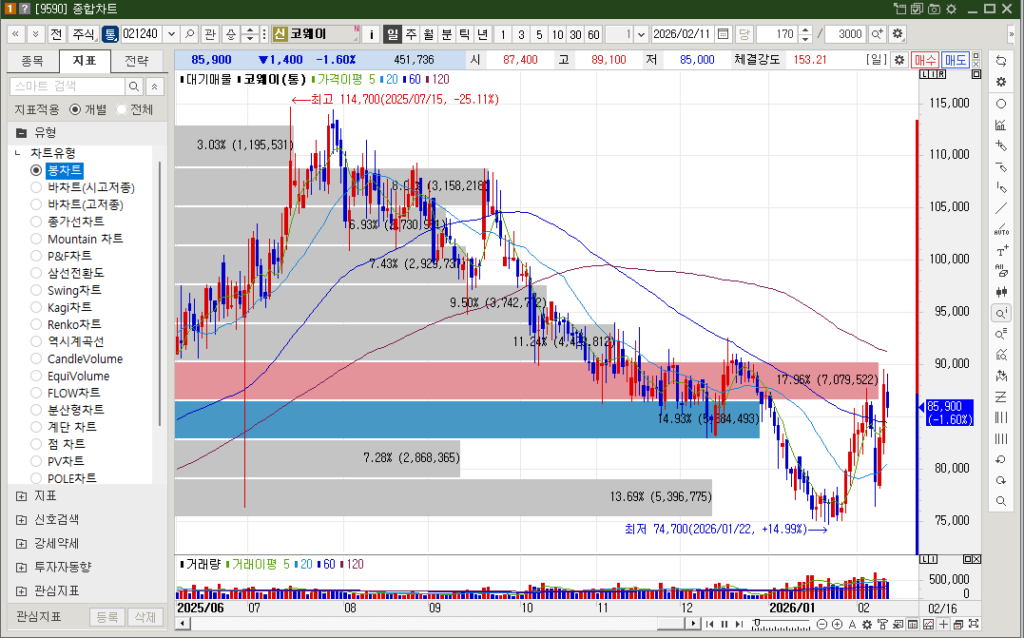The height and width of the screenshot is (638, 1024).
Task: Click the 스마트 검색 input field
Action: tap(67, 86)
